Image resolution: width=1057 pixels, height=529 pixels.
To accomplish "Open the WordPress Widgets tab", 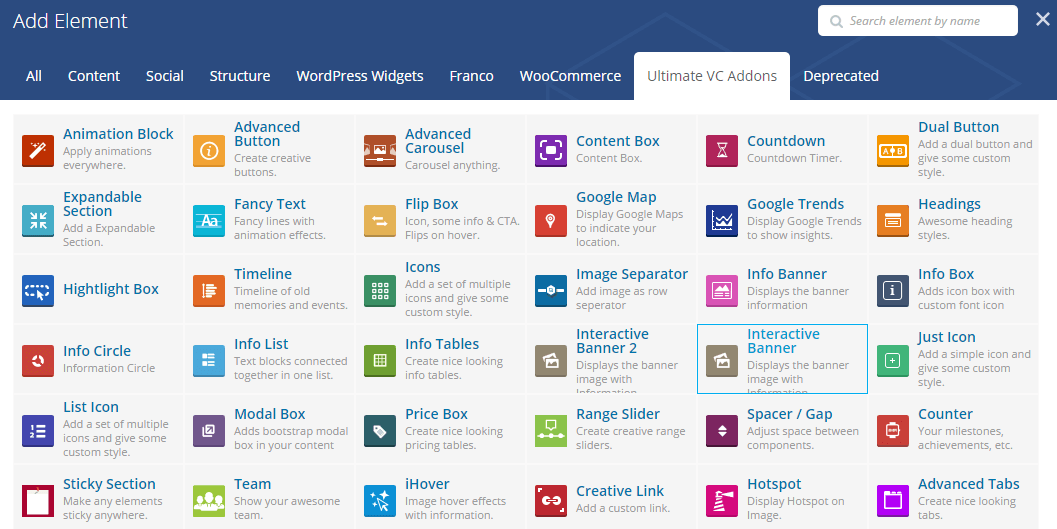I will 360,76.
